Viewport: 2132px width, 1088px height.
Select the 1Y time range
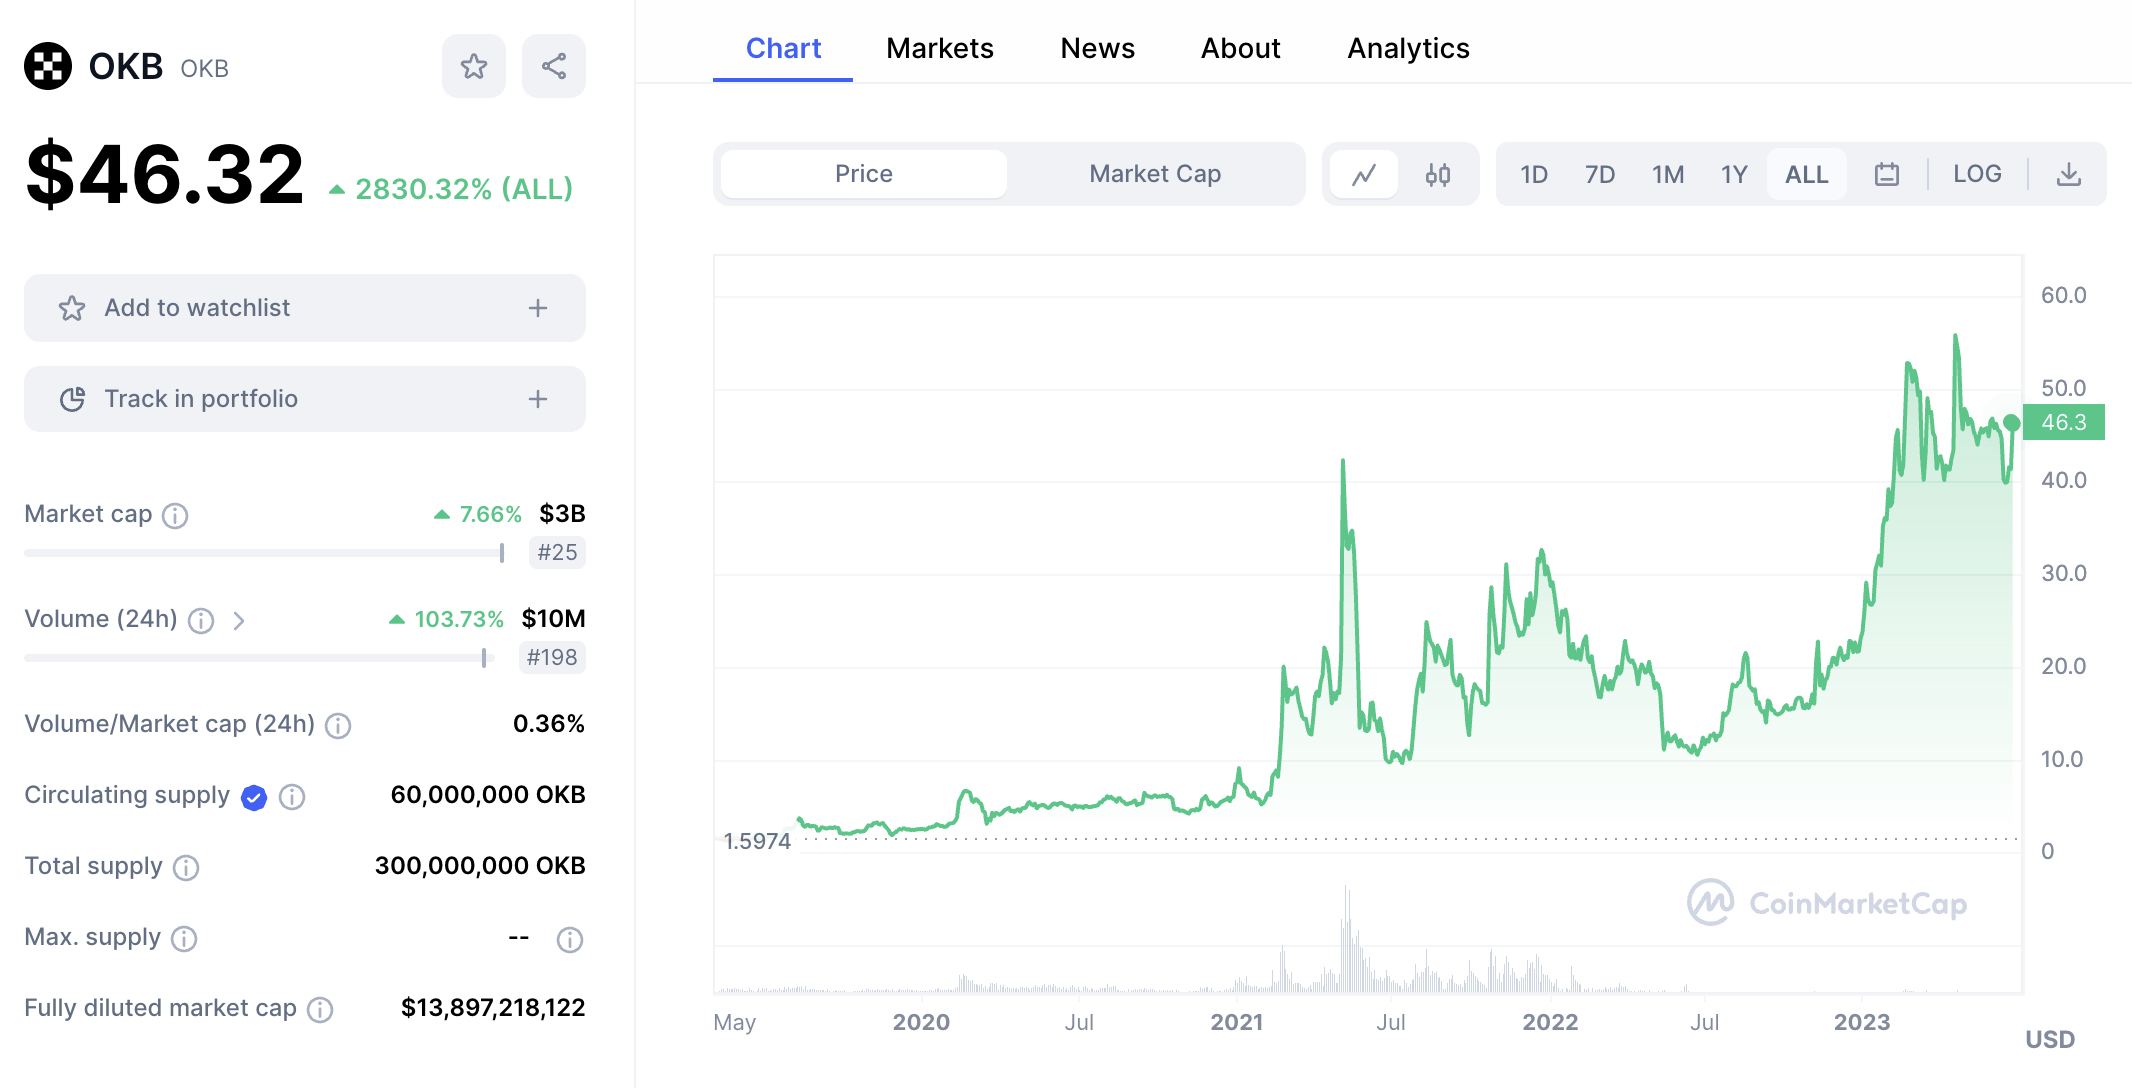tap(1733, 175)
